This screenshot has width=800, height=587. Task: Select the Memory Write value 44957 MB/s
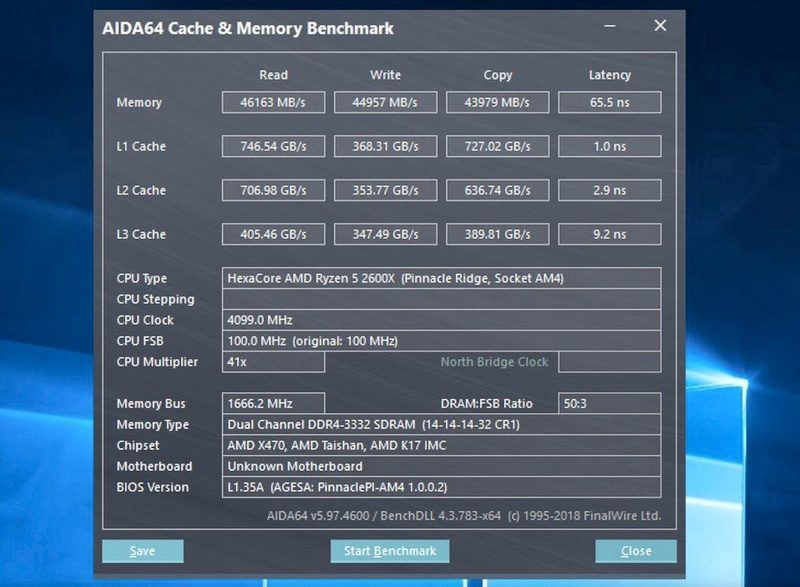(x=386, y=103)
